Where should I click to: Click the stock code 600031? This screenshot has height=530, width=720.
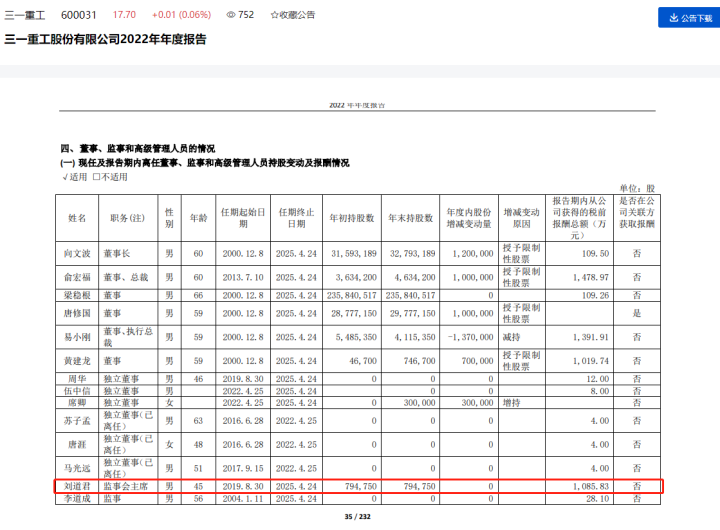(x=79, y=15)
